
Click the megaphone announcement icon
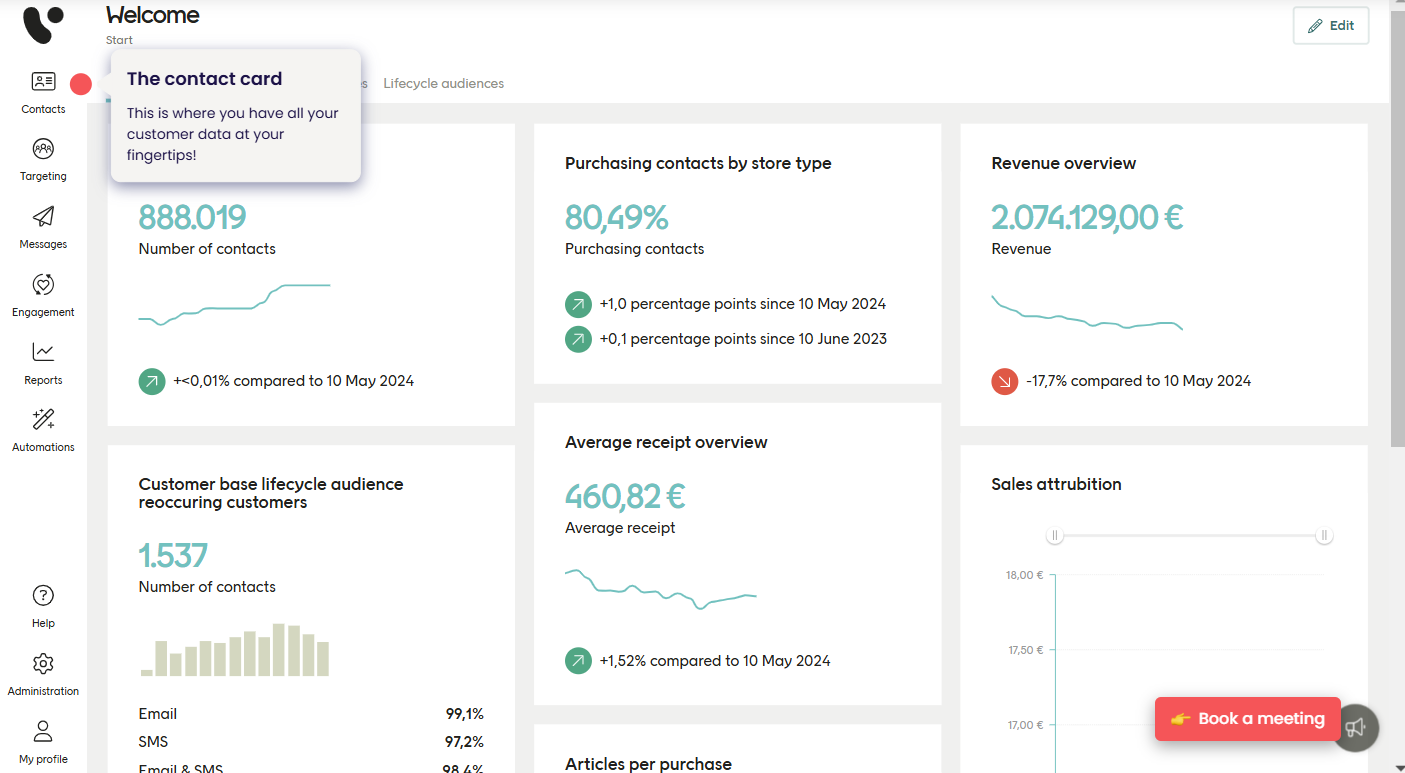pos(1356,728)
